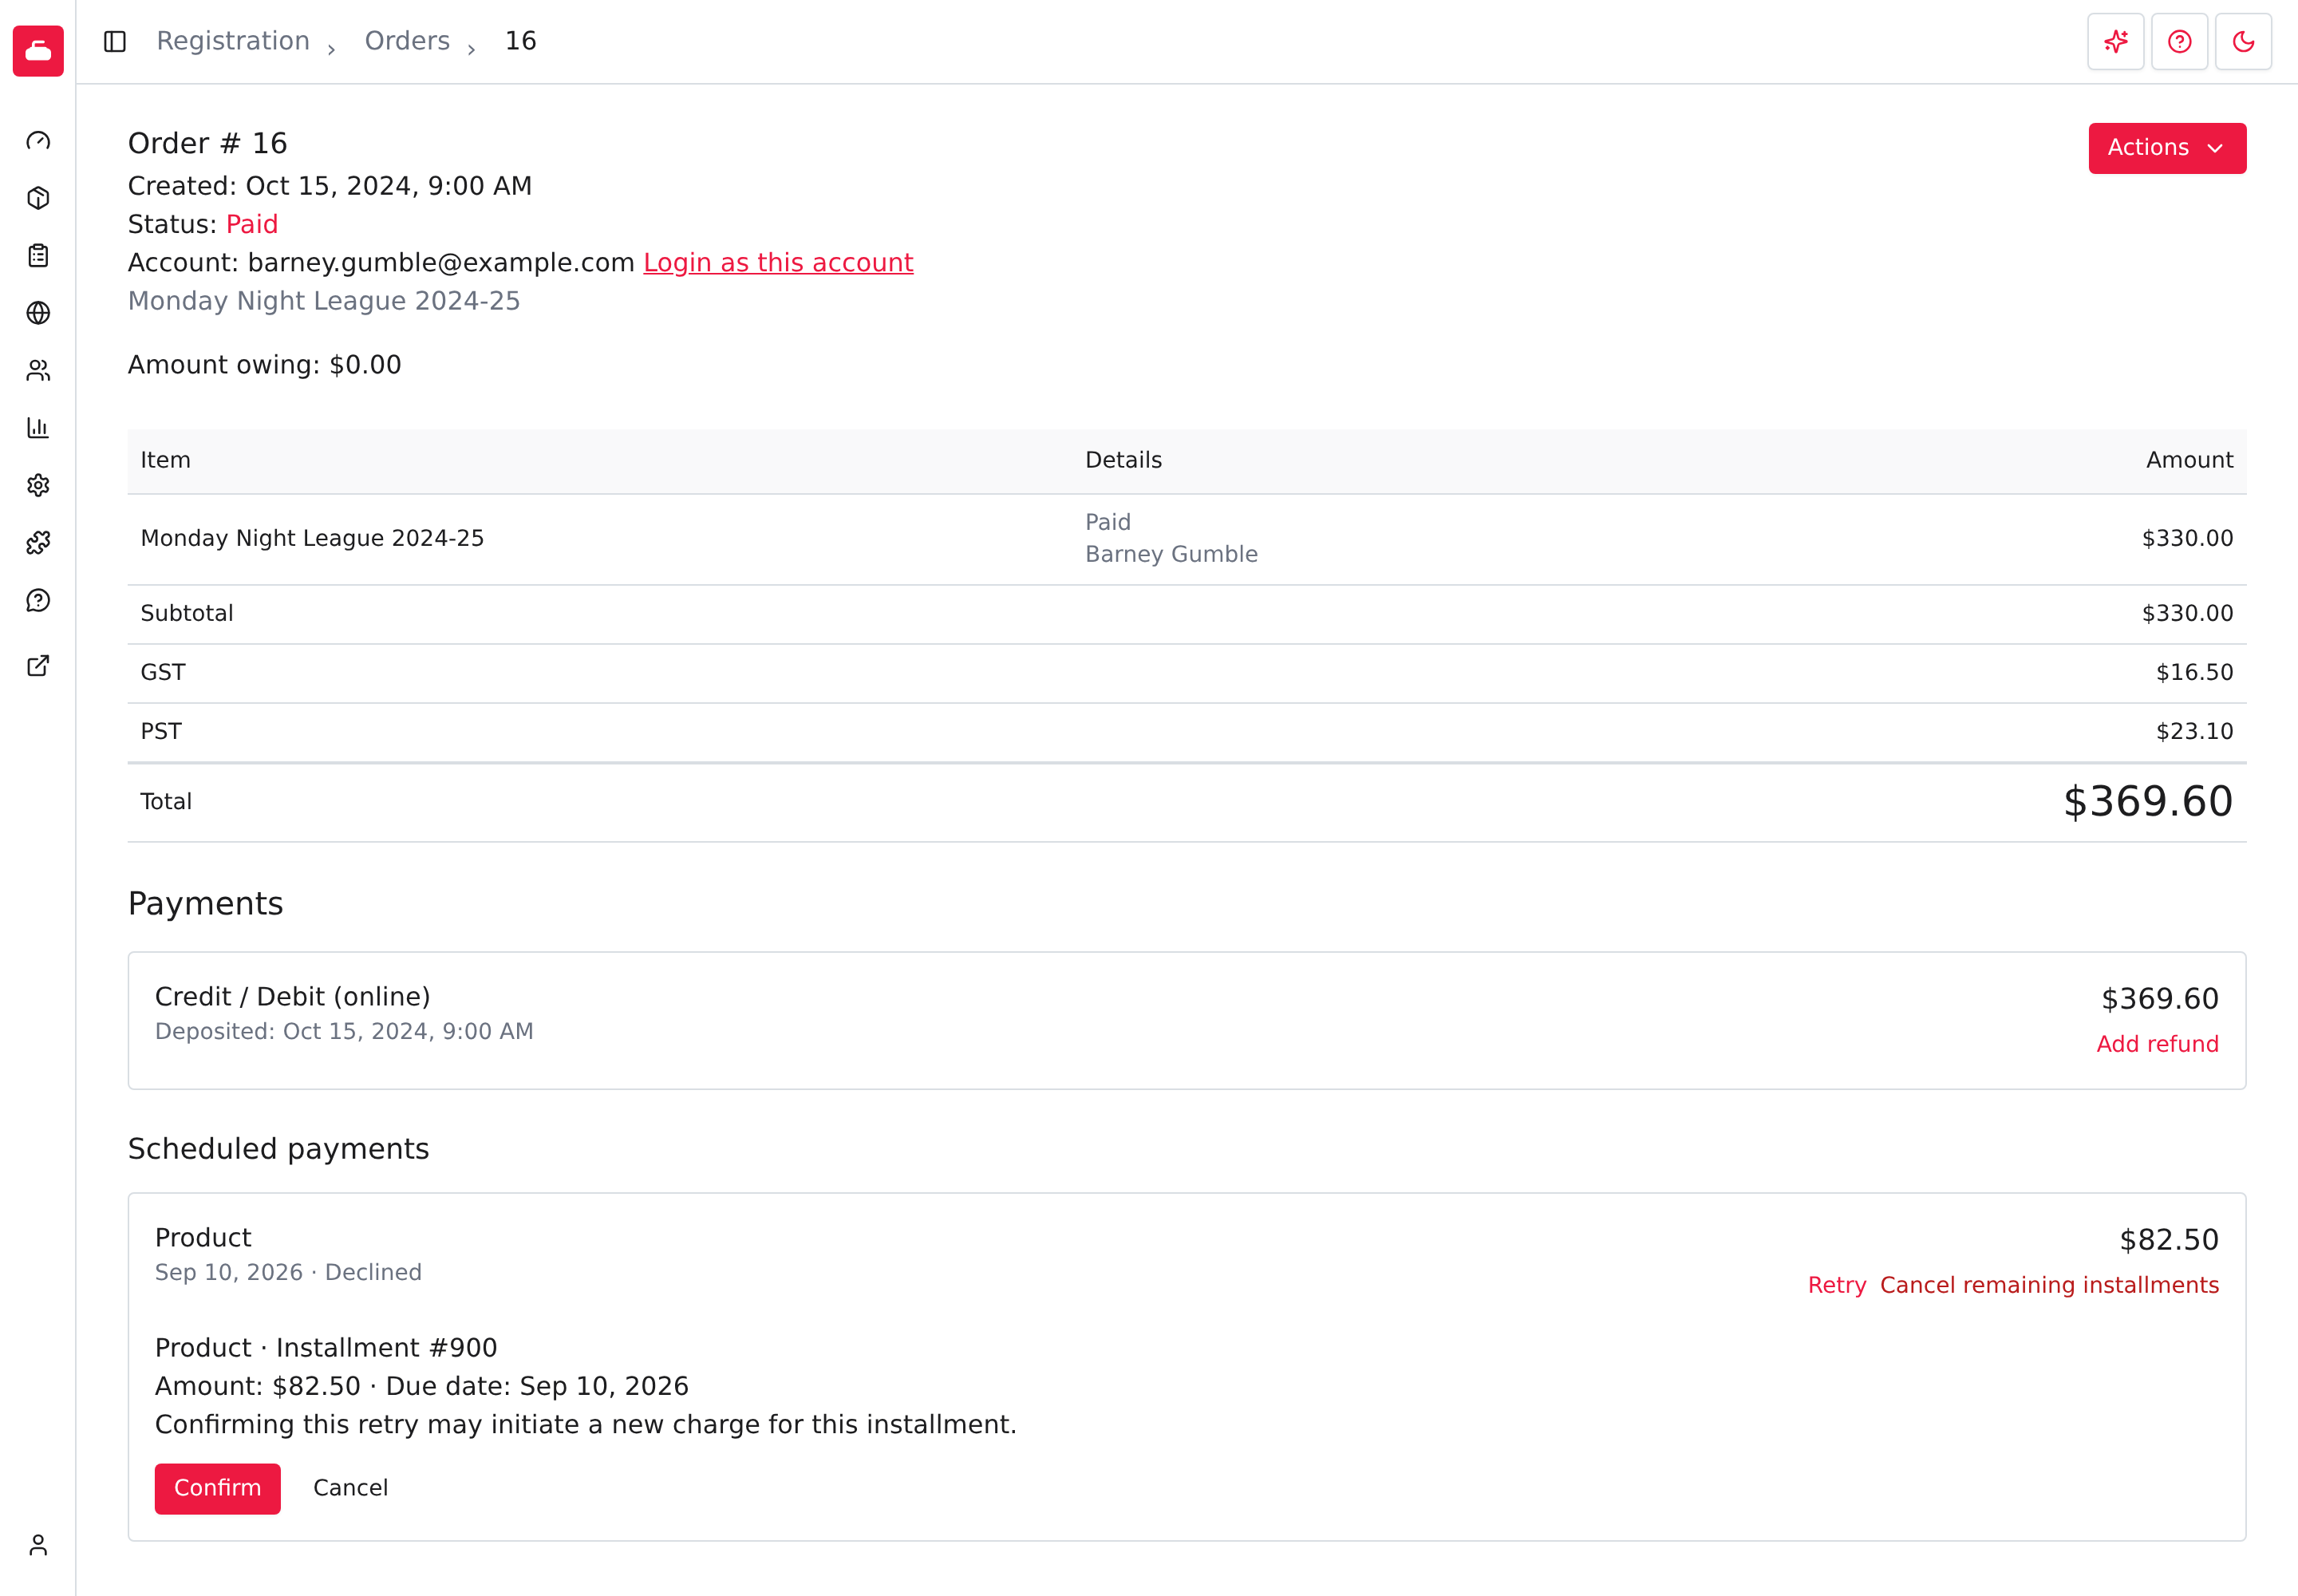
Task: Expand the Actions dropdown button
Action: [2167, 148]
